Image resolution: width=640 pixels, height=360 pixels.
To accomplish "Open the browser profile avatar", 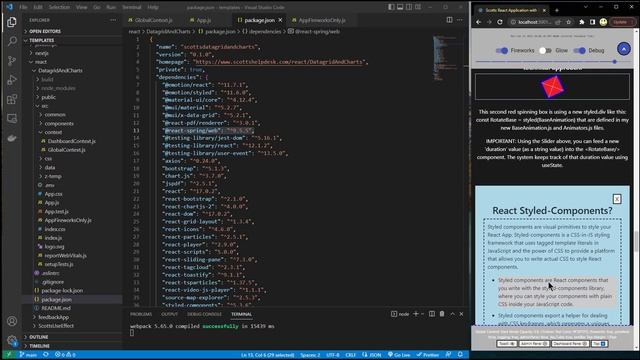I will [x=603, y=22].
